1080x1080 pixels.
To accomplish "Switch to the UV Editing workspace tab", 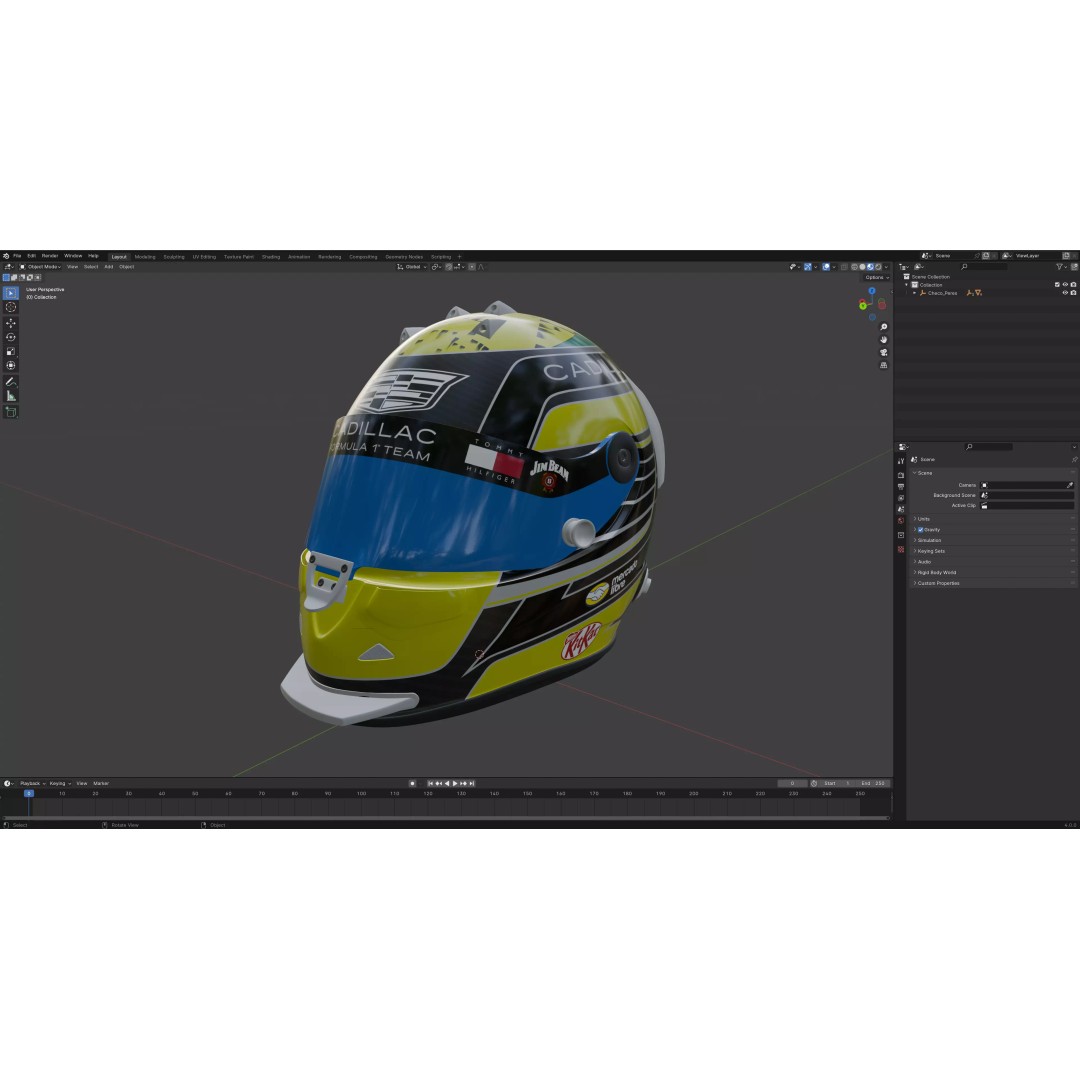I will pos(204,257).
